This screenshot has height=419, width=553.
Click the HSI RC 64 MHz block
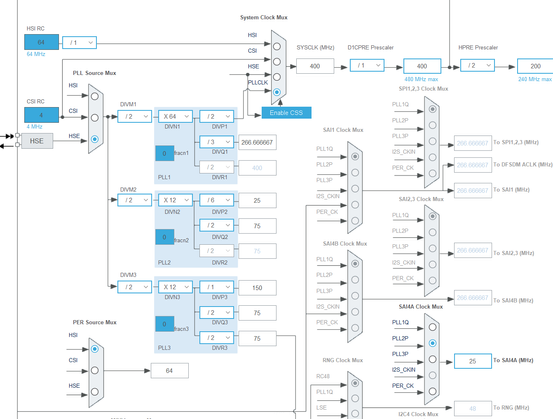[x=42, y=42]
